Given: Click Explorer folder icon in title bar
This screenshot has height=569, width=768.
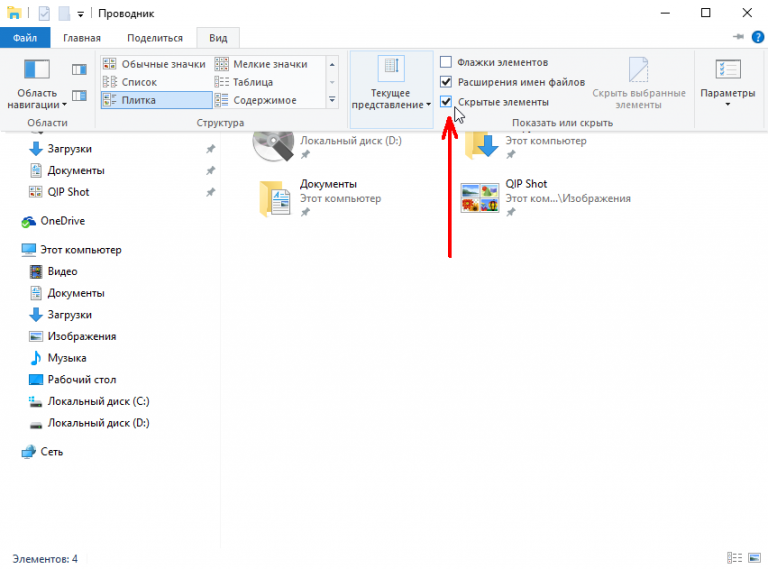Looking at the screenshot, I should coord(14,13).
